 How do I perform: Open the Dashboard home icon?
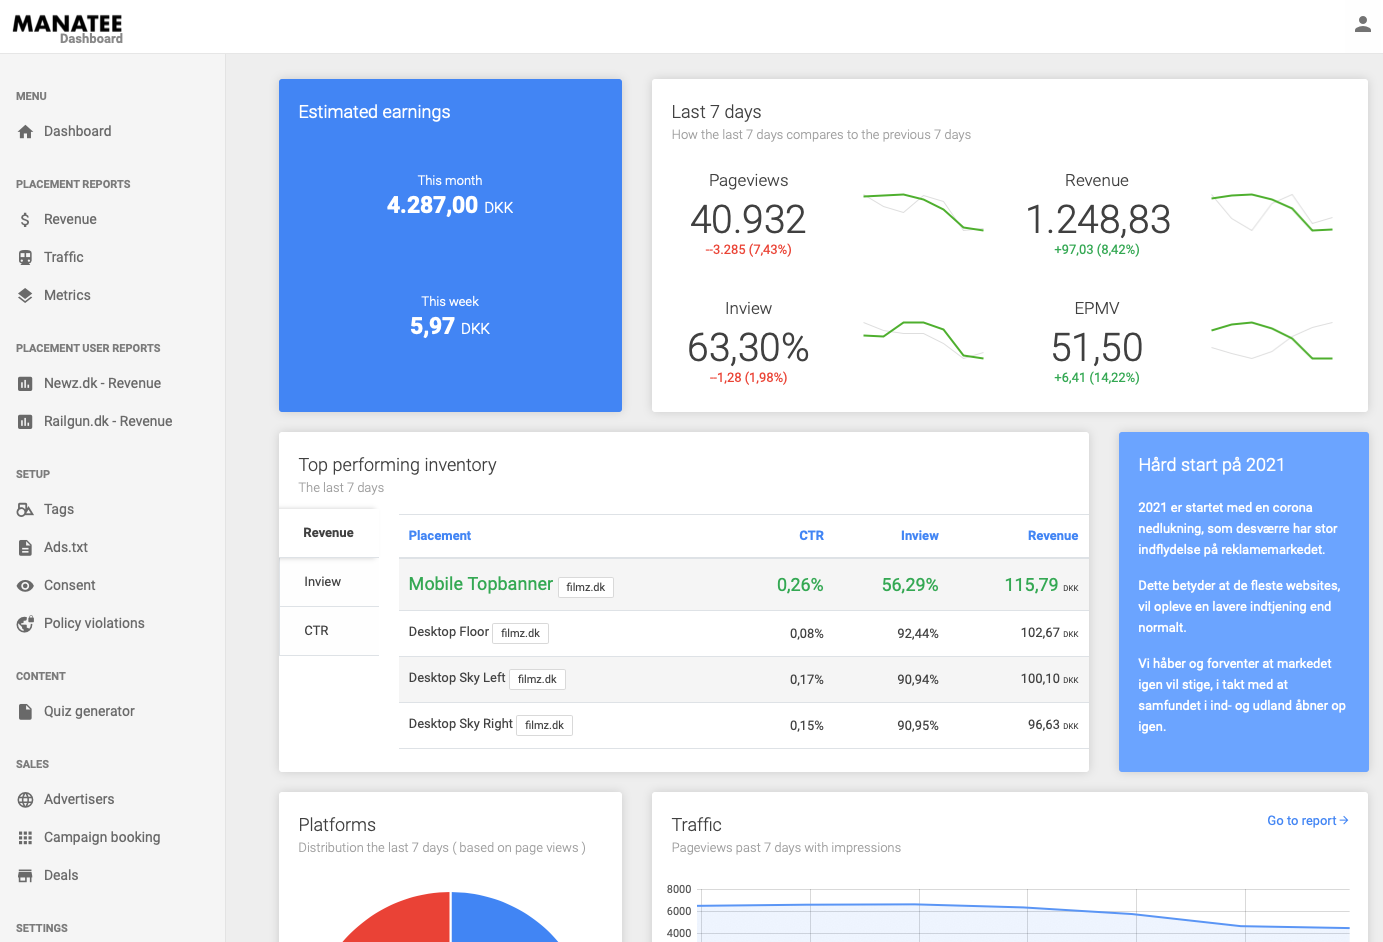point(24,131)
